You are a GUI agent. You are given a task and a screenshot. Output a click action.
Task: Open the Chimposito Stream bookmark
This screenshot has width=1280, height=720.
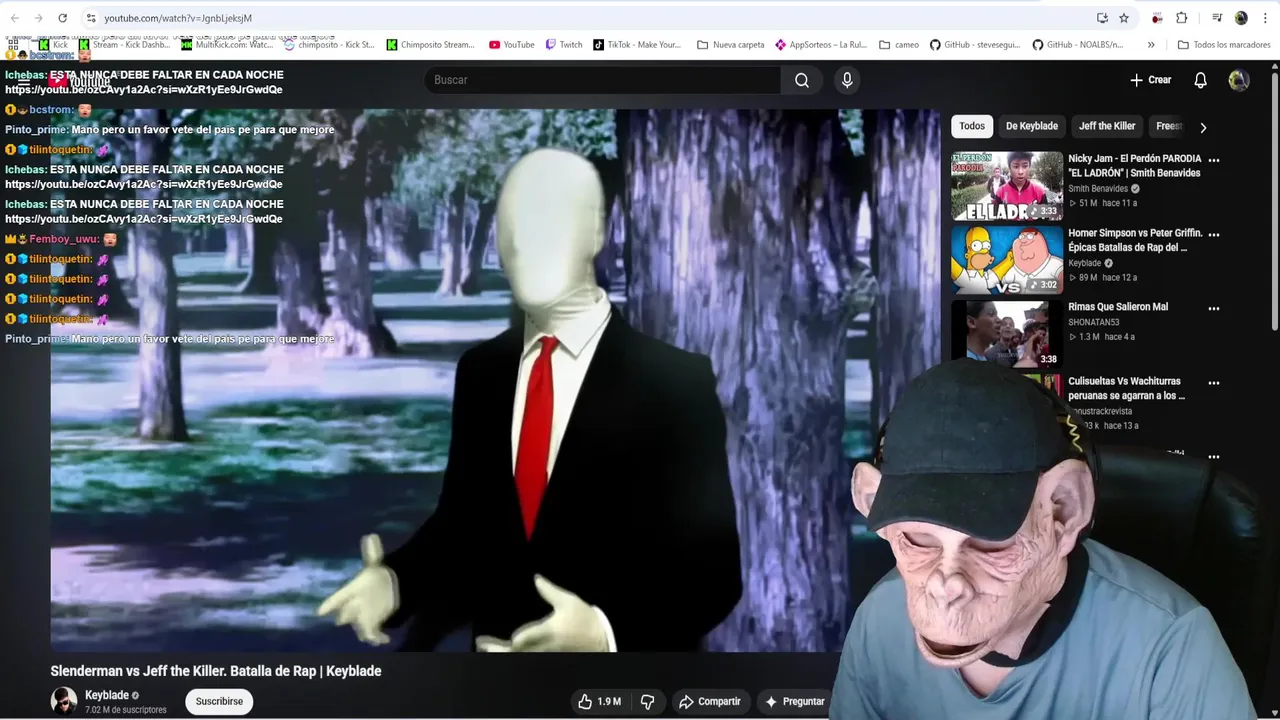(431, 44)
